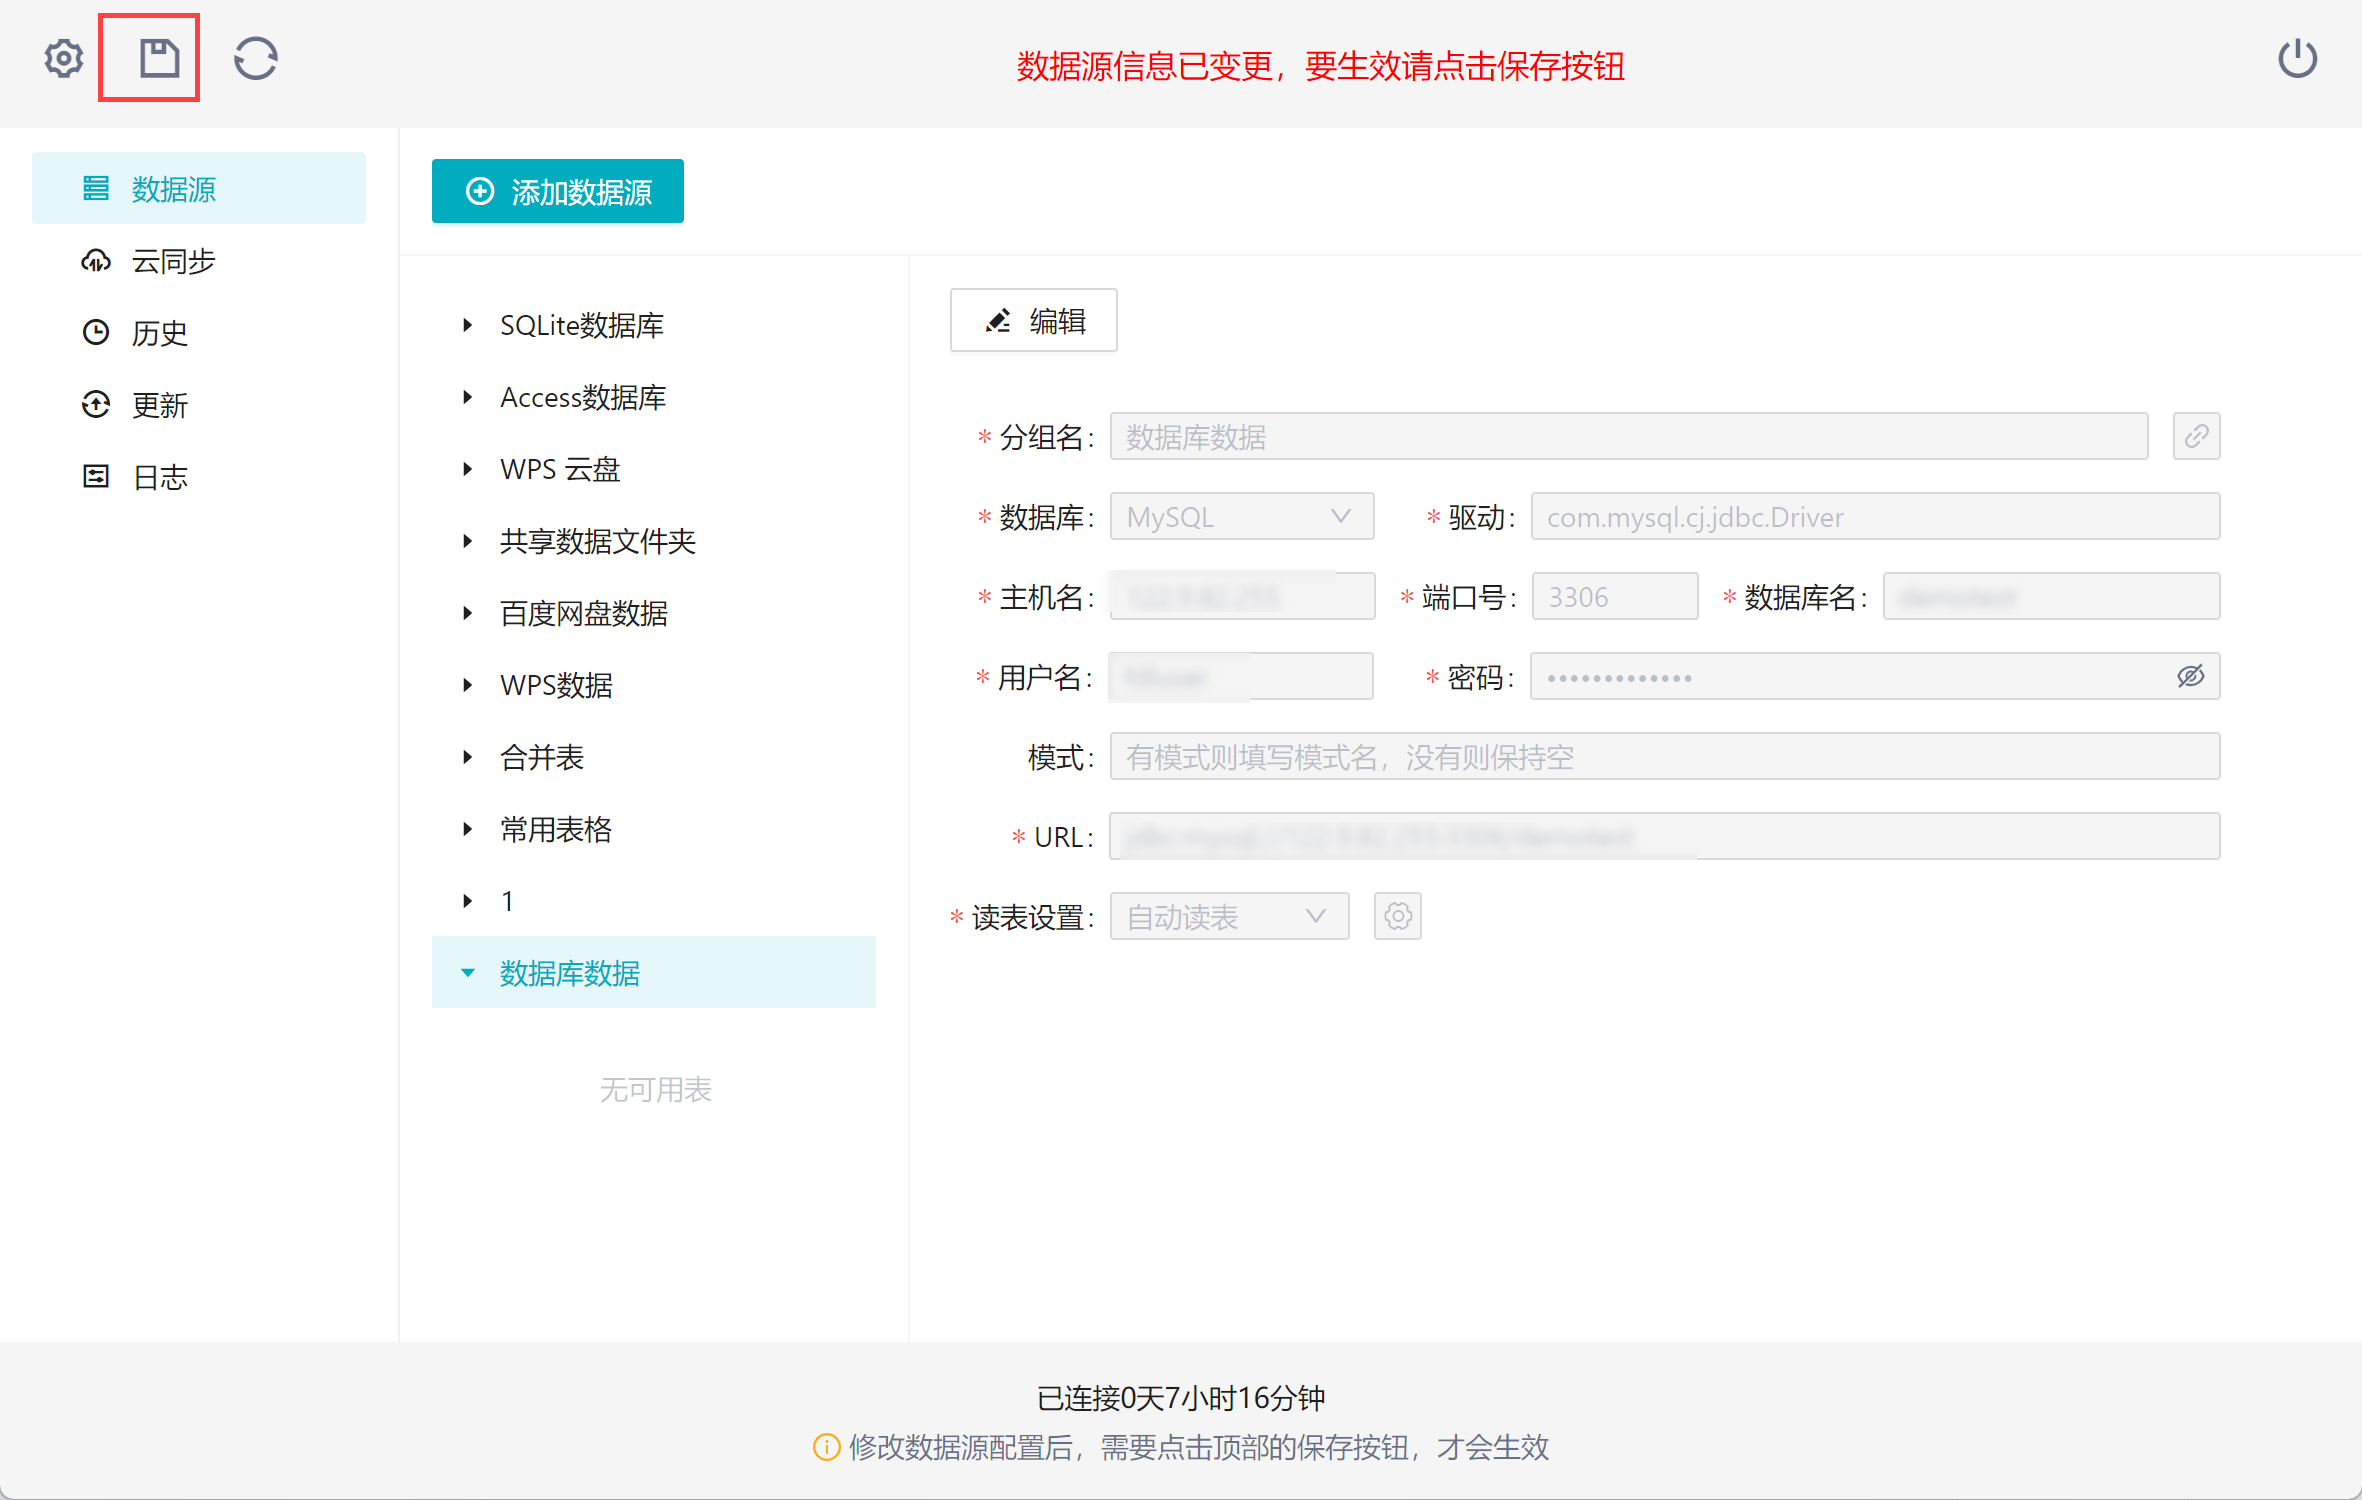Click the URL input field

point(1665,836)
